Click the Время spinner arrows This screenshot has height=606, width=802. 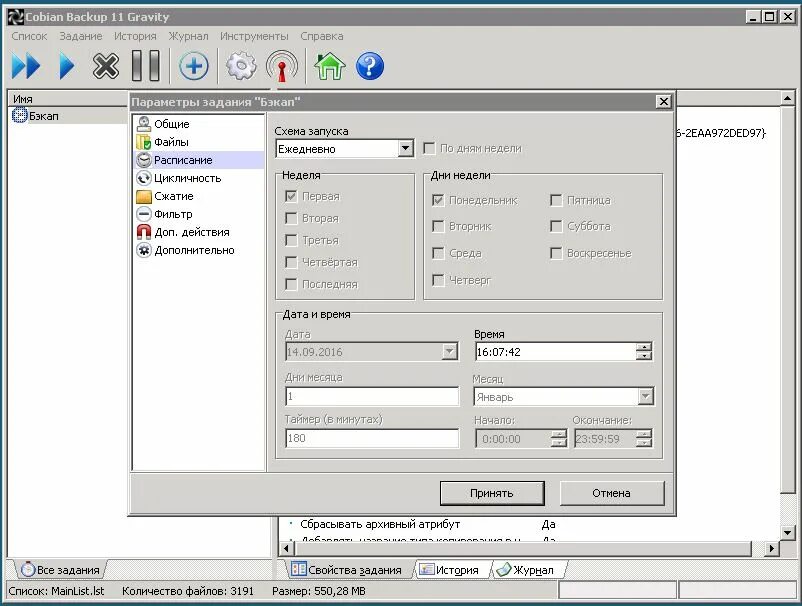[644, 352]
